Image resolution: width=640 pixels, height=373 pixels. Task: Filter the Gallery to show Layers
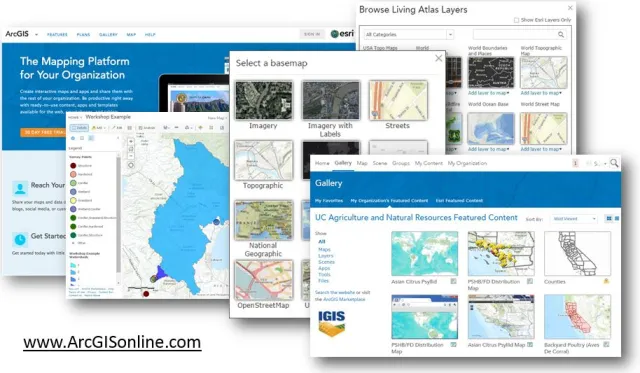click(326, 255)
